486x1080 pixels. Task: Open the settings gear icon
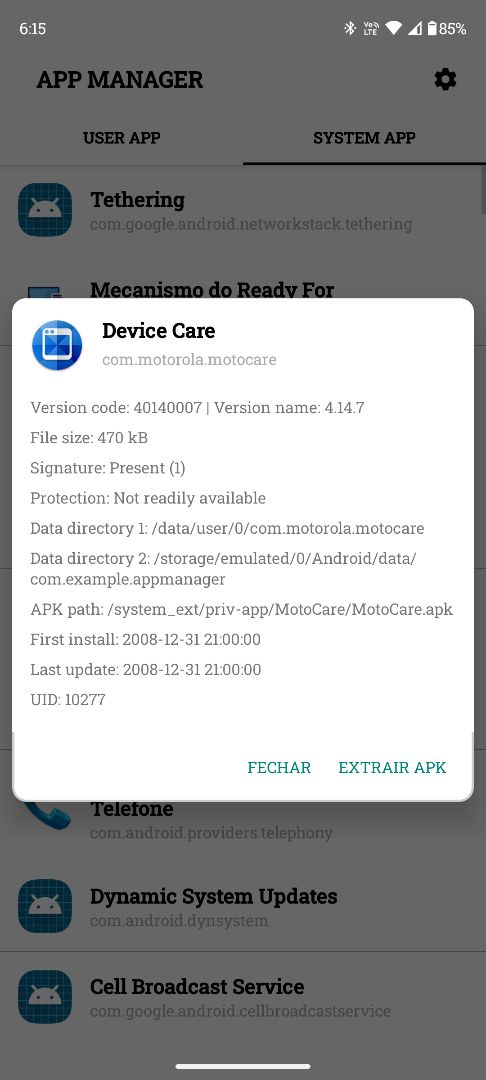pyautogui.click(x=445, y=79)
